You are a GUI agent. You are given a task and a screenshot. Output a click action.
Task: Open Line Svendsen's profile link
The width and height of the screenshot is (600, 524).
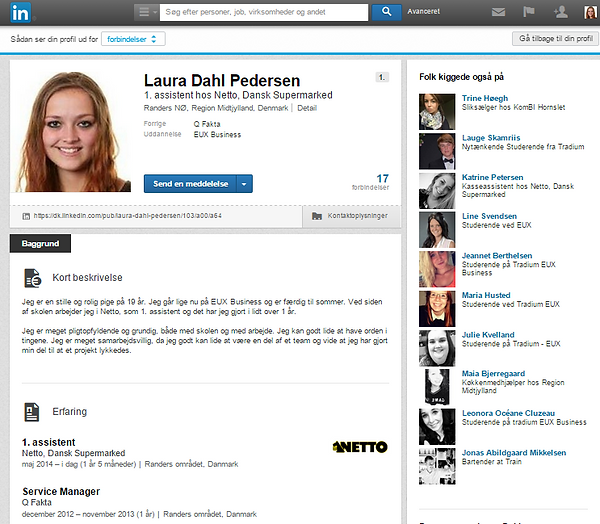pos(489,216)
